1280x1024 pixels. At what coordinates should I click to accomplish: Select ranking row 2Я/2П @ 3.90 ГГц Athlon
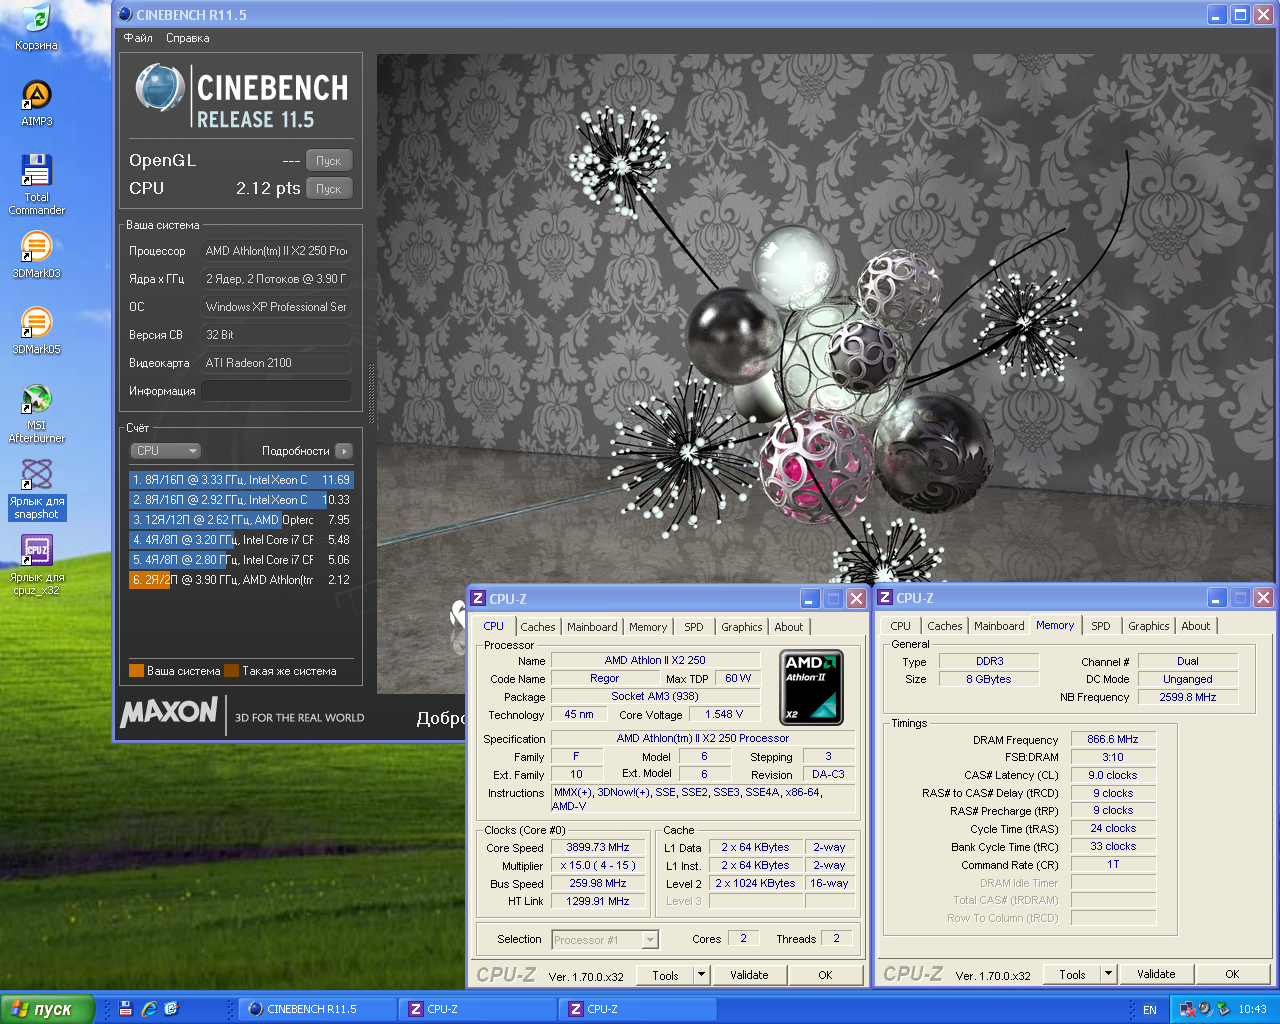(241, 580)
